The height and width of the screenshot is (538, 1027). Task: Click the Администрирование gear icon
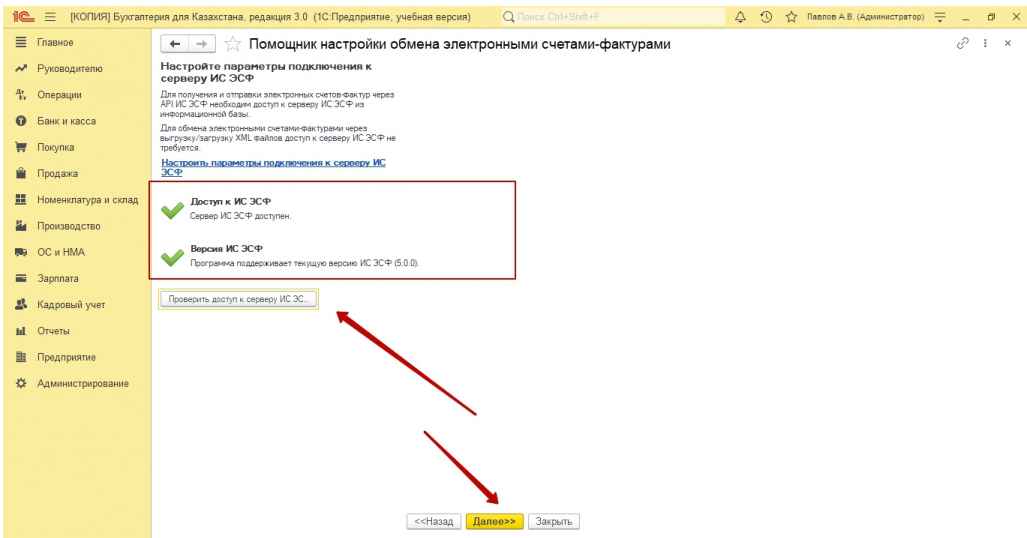tap(21, 383)
